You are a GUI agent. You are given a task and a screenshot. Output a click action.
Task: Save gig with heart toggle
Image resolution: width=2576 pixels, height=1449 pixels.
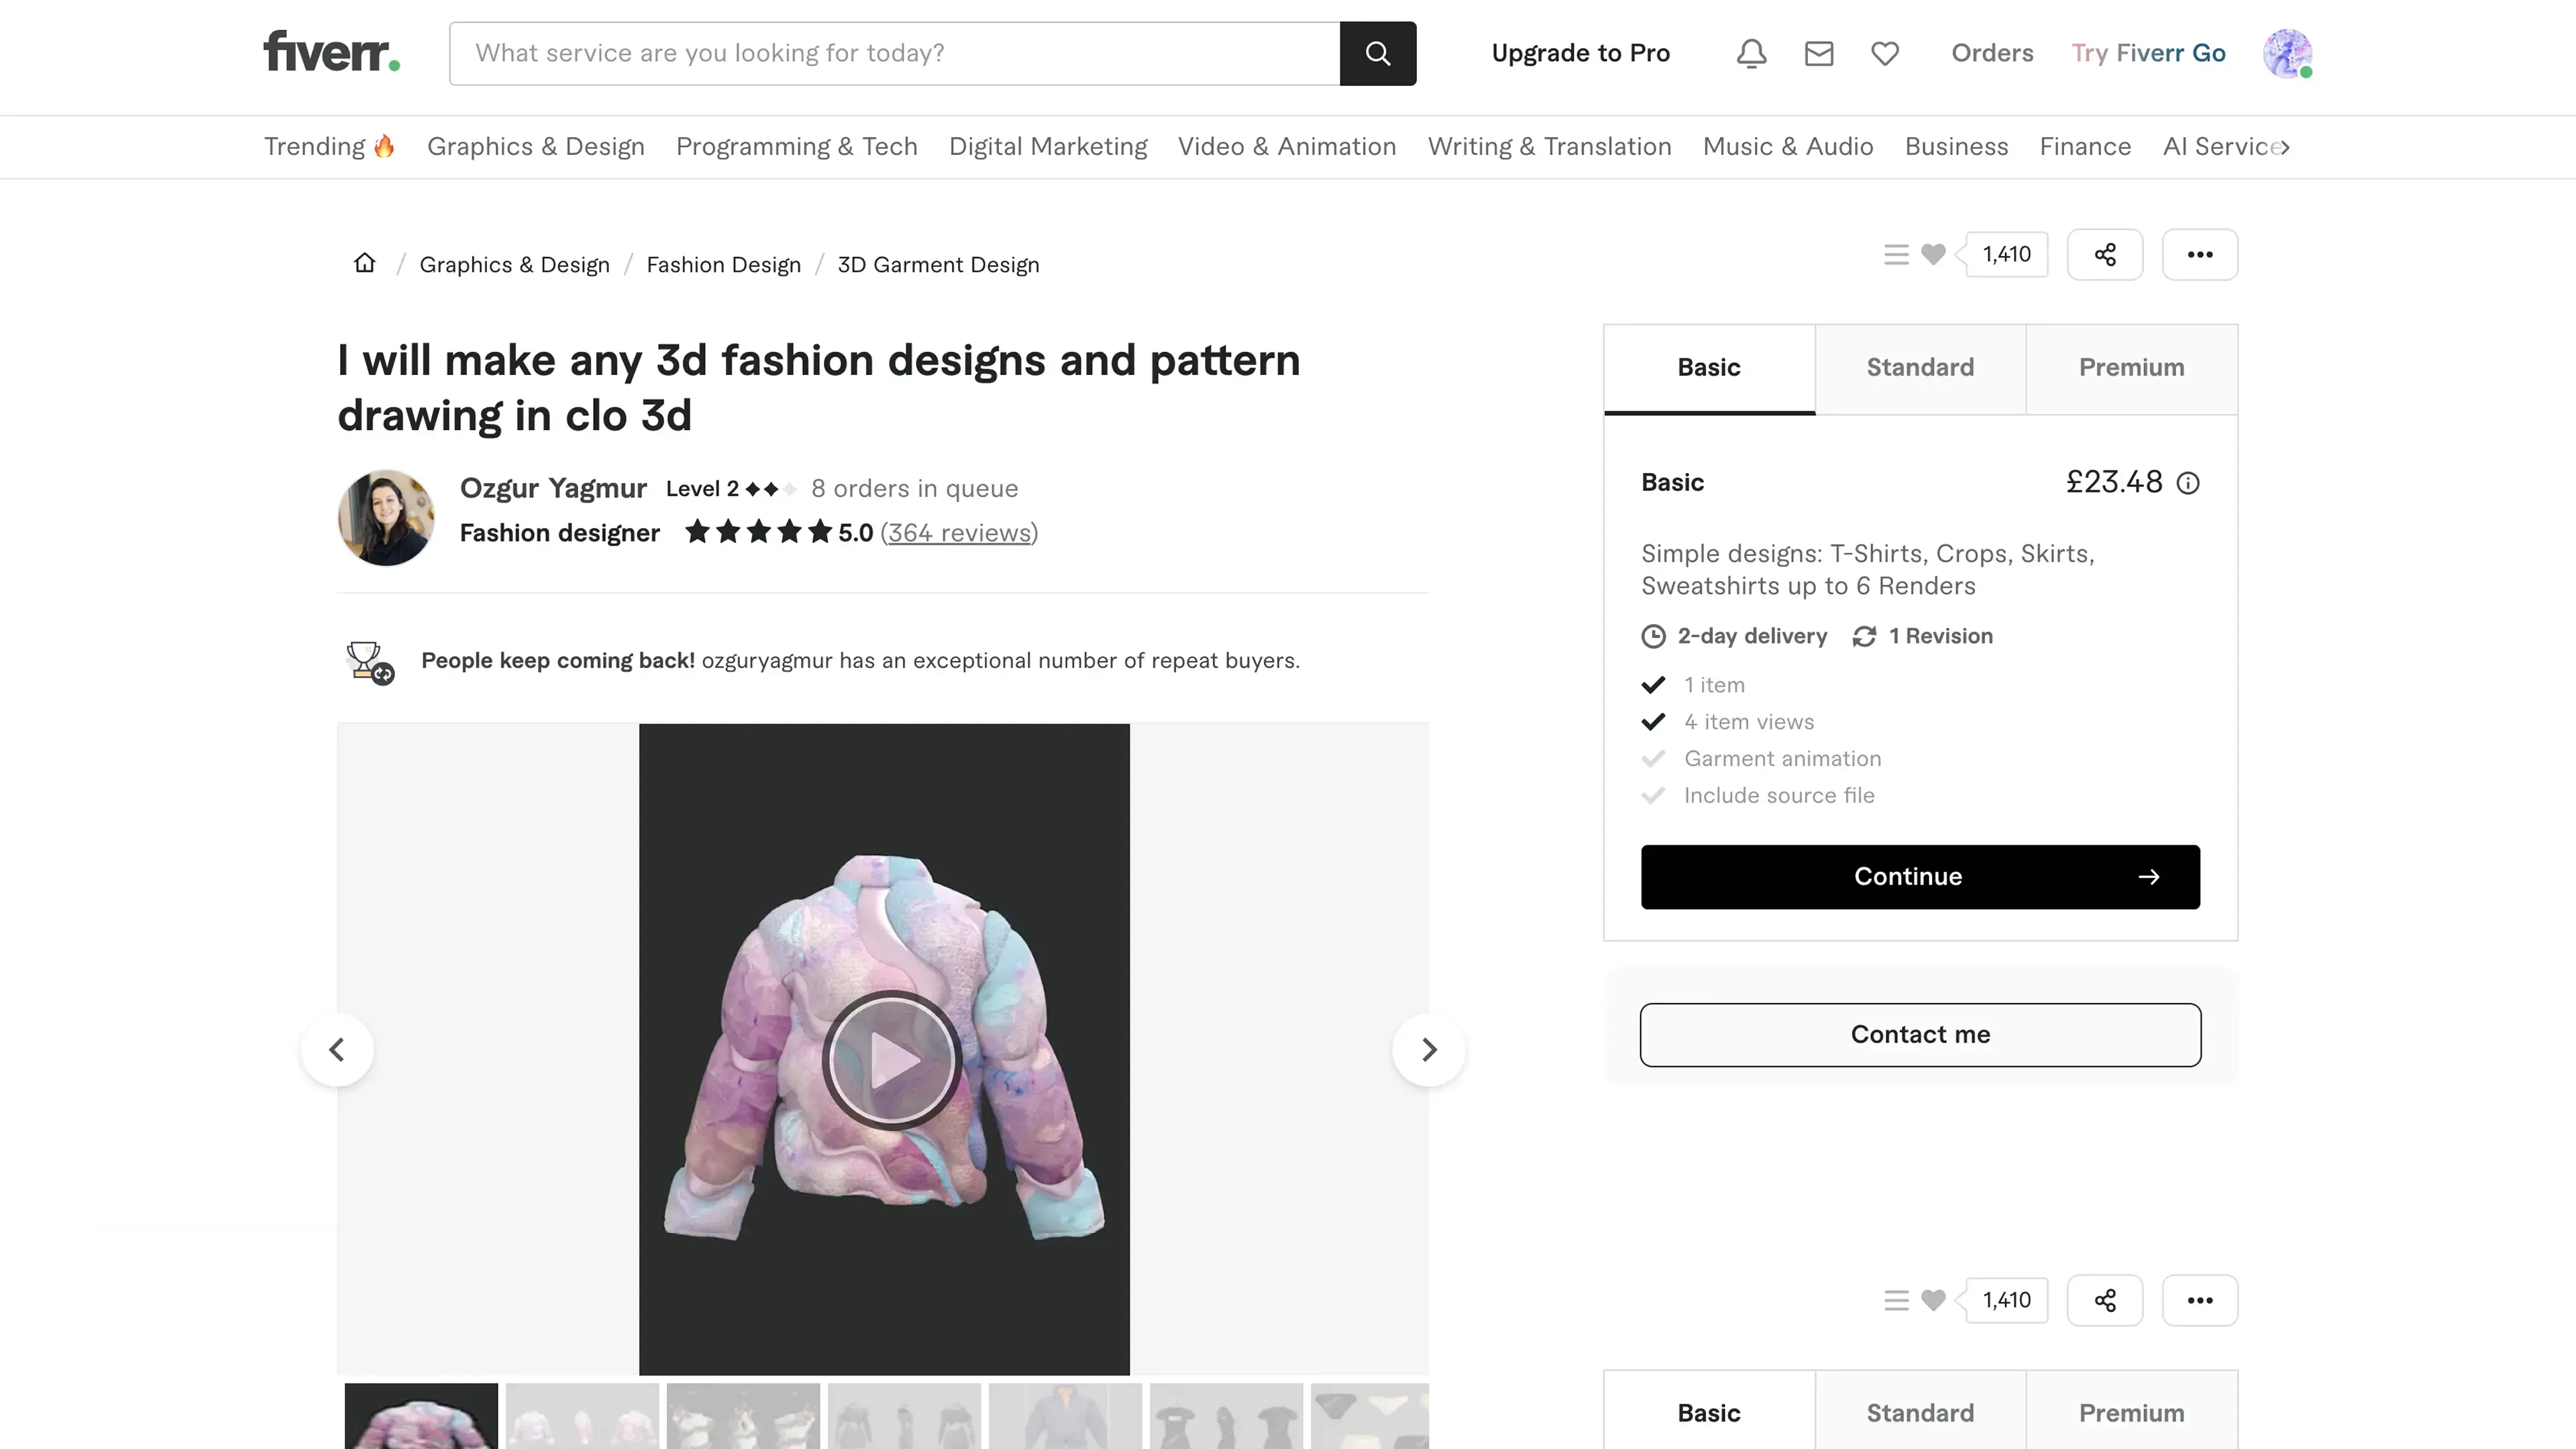tap(1933, 254)
